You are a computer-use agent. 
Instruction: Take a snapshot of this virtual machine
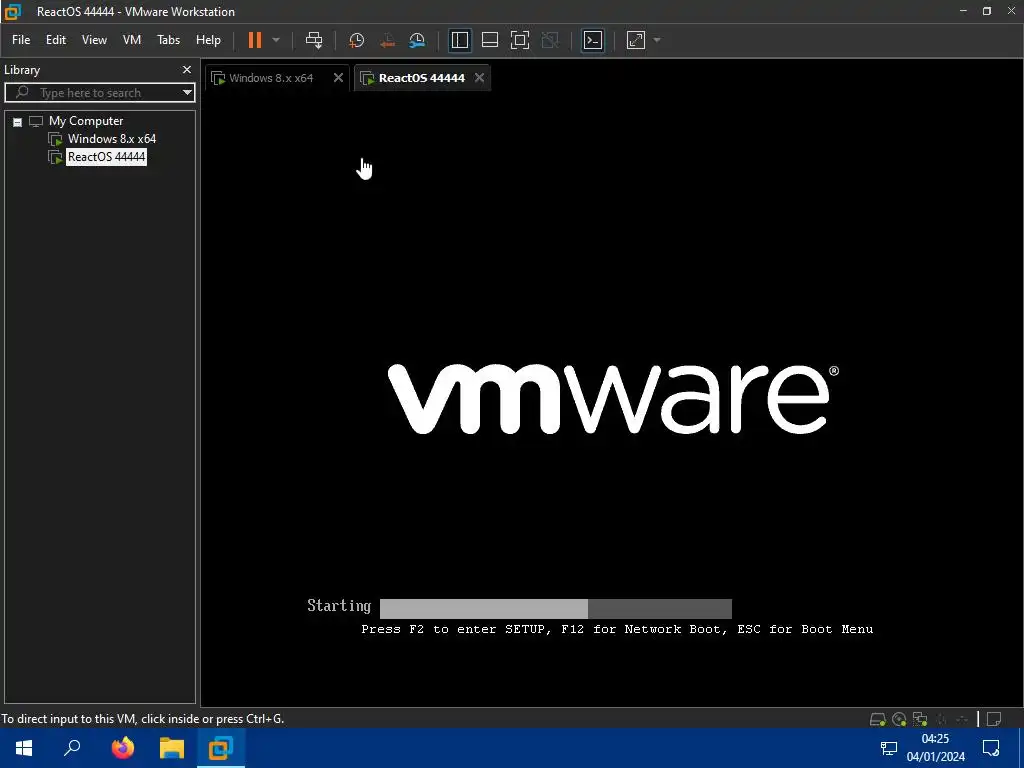tap(357, 40)
